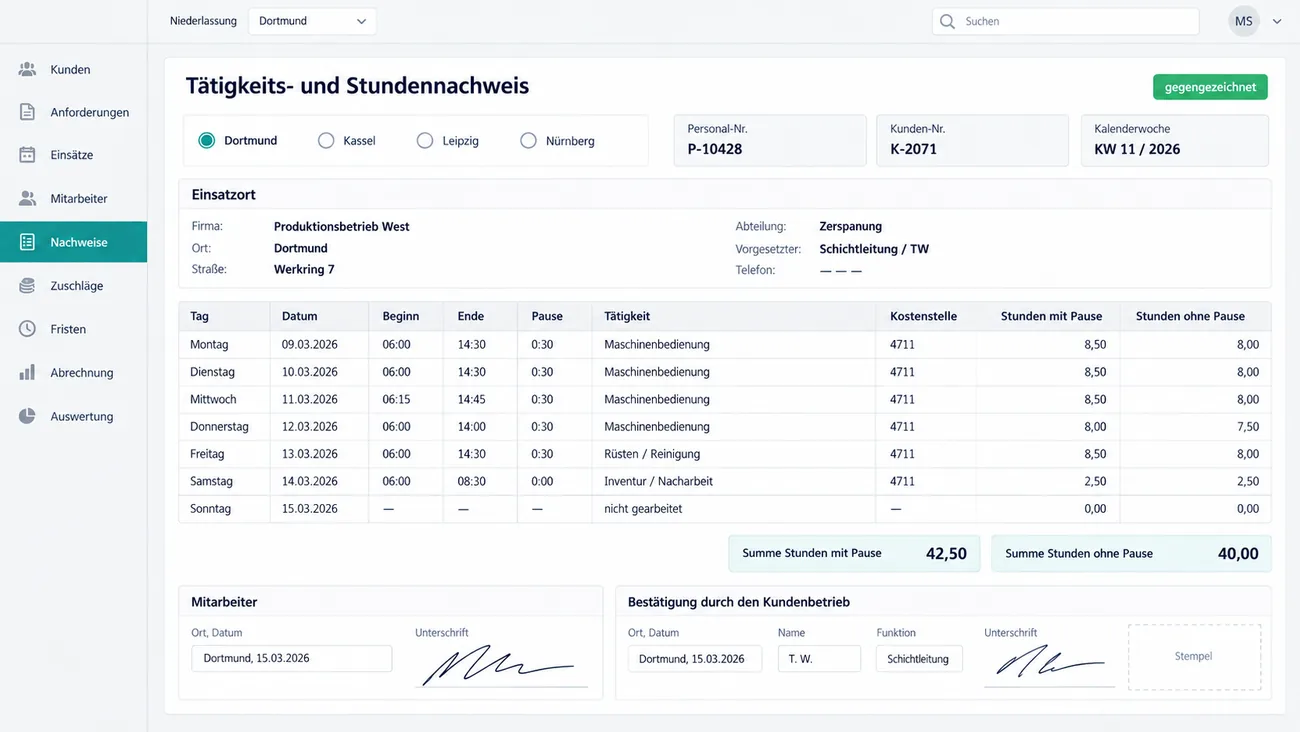
Task: Click the Fristen clock icon
Action: [27, 329]
